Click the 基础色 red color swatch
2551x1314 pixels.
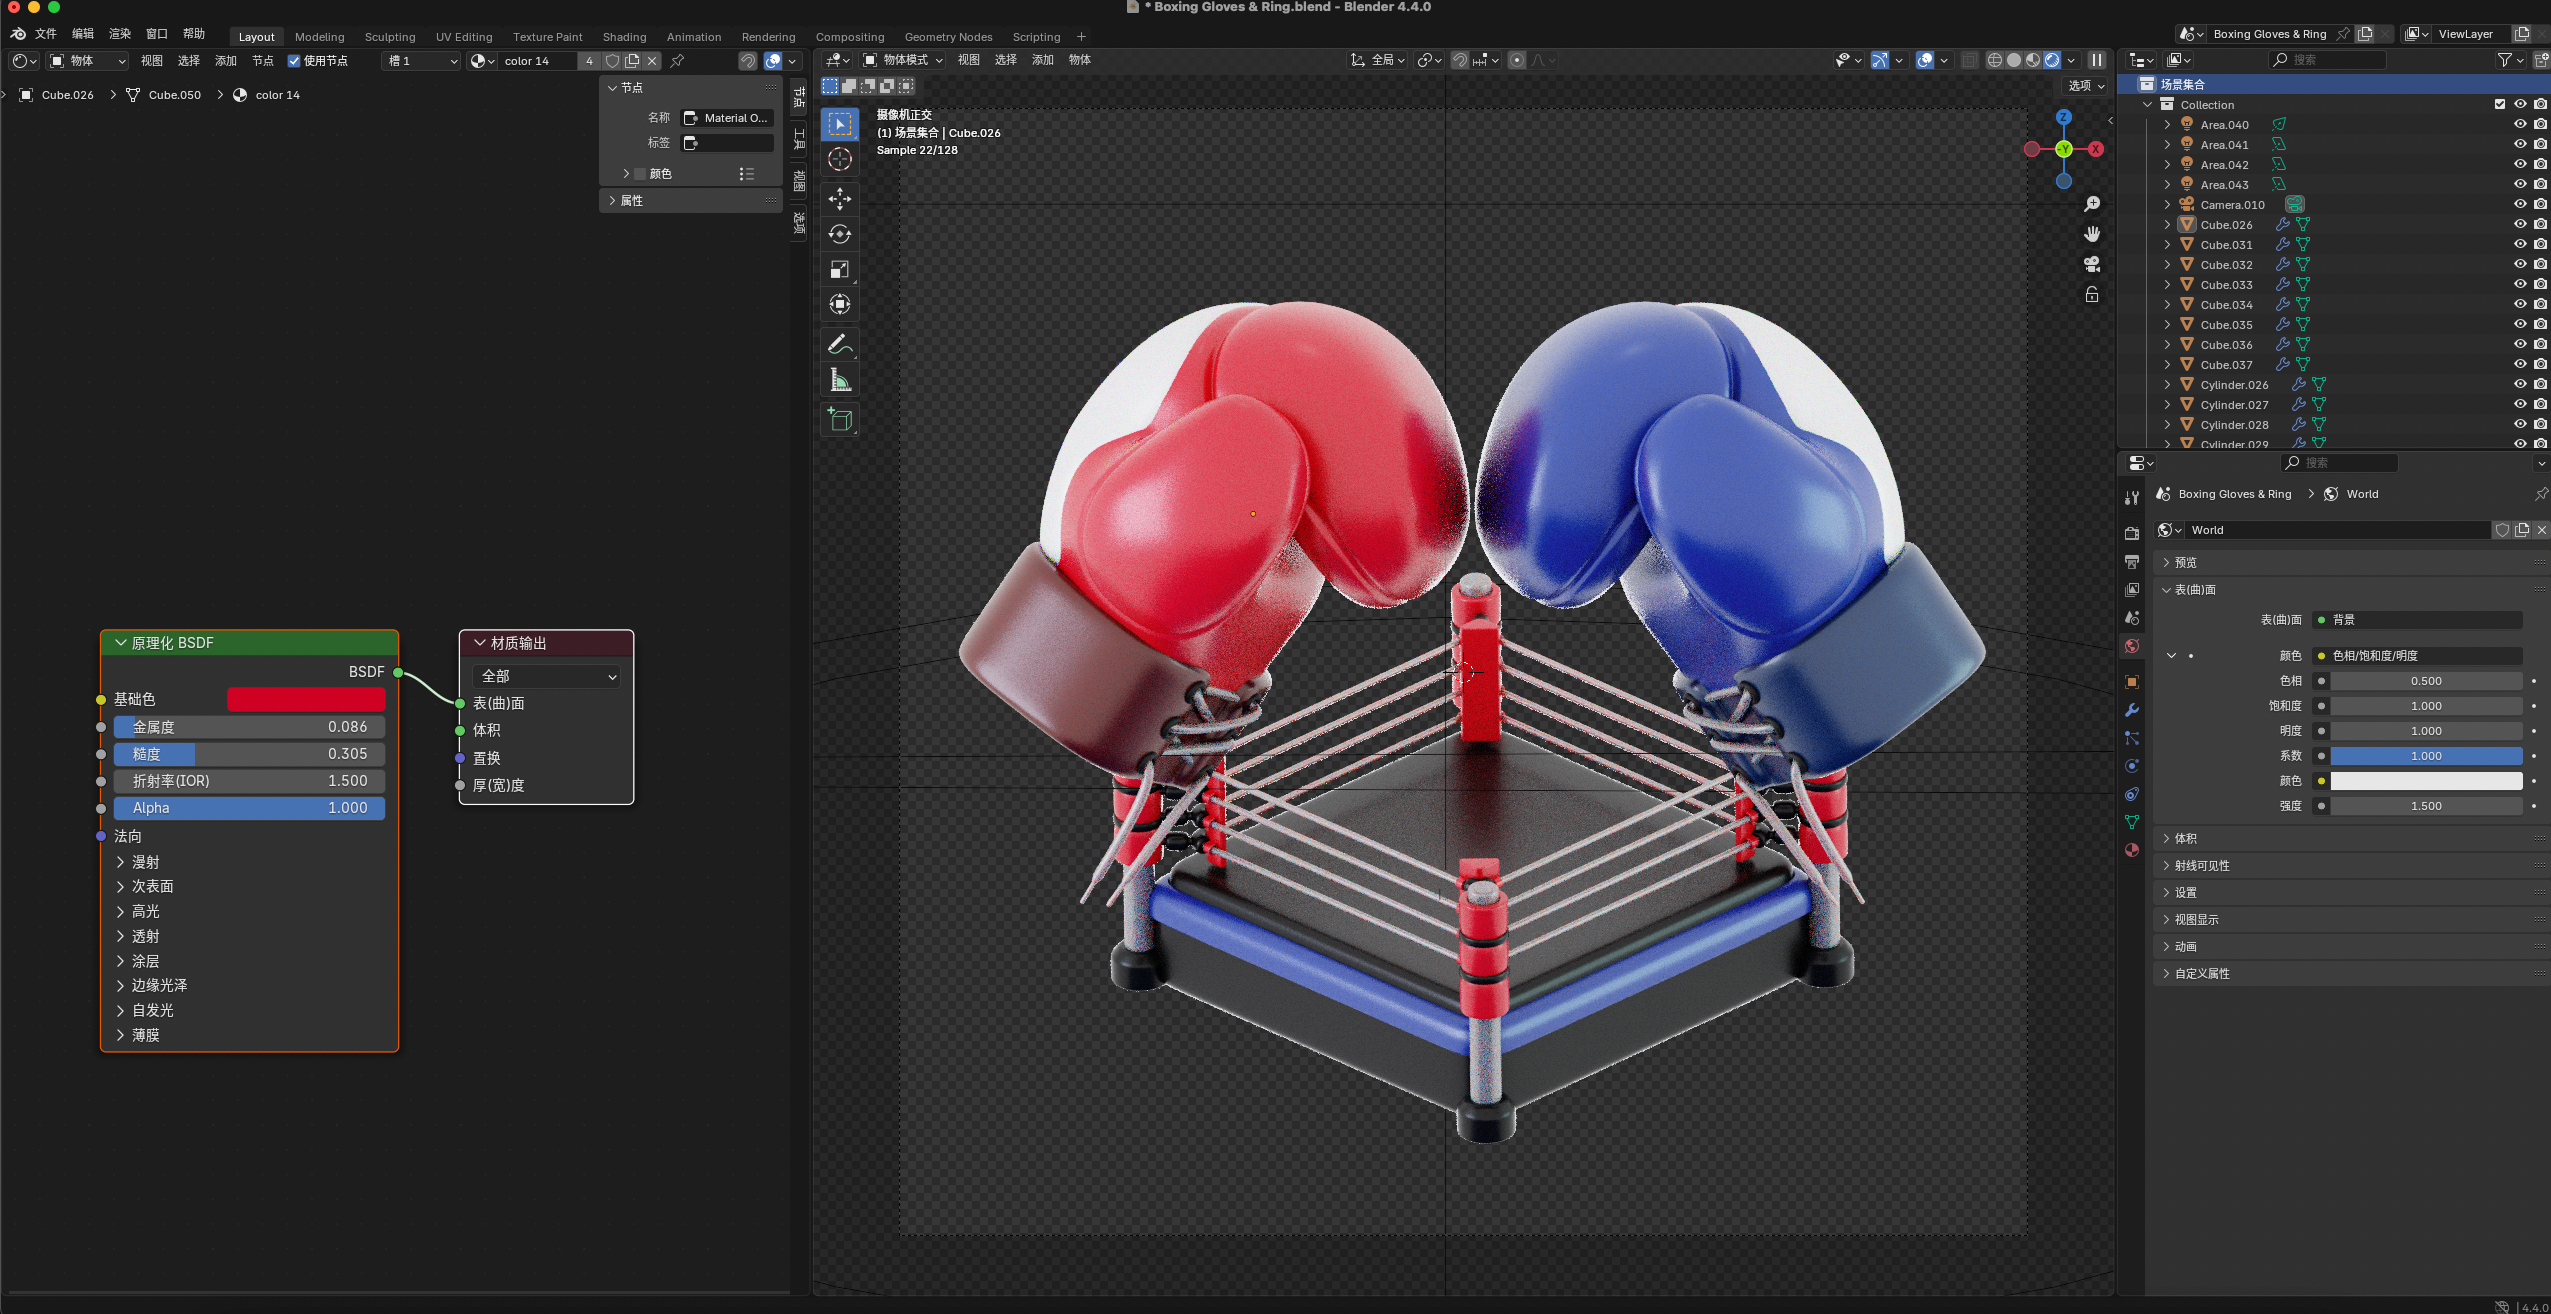point(306,699)
